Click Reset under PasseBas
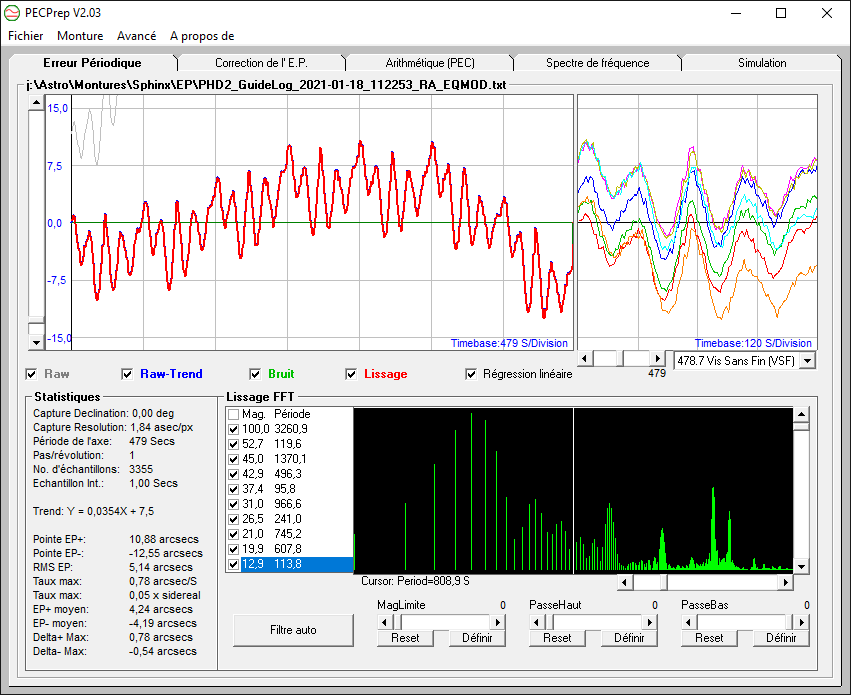851x695 pixels. [709, 638]
